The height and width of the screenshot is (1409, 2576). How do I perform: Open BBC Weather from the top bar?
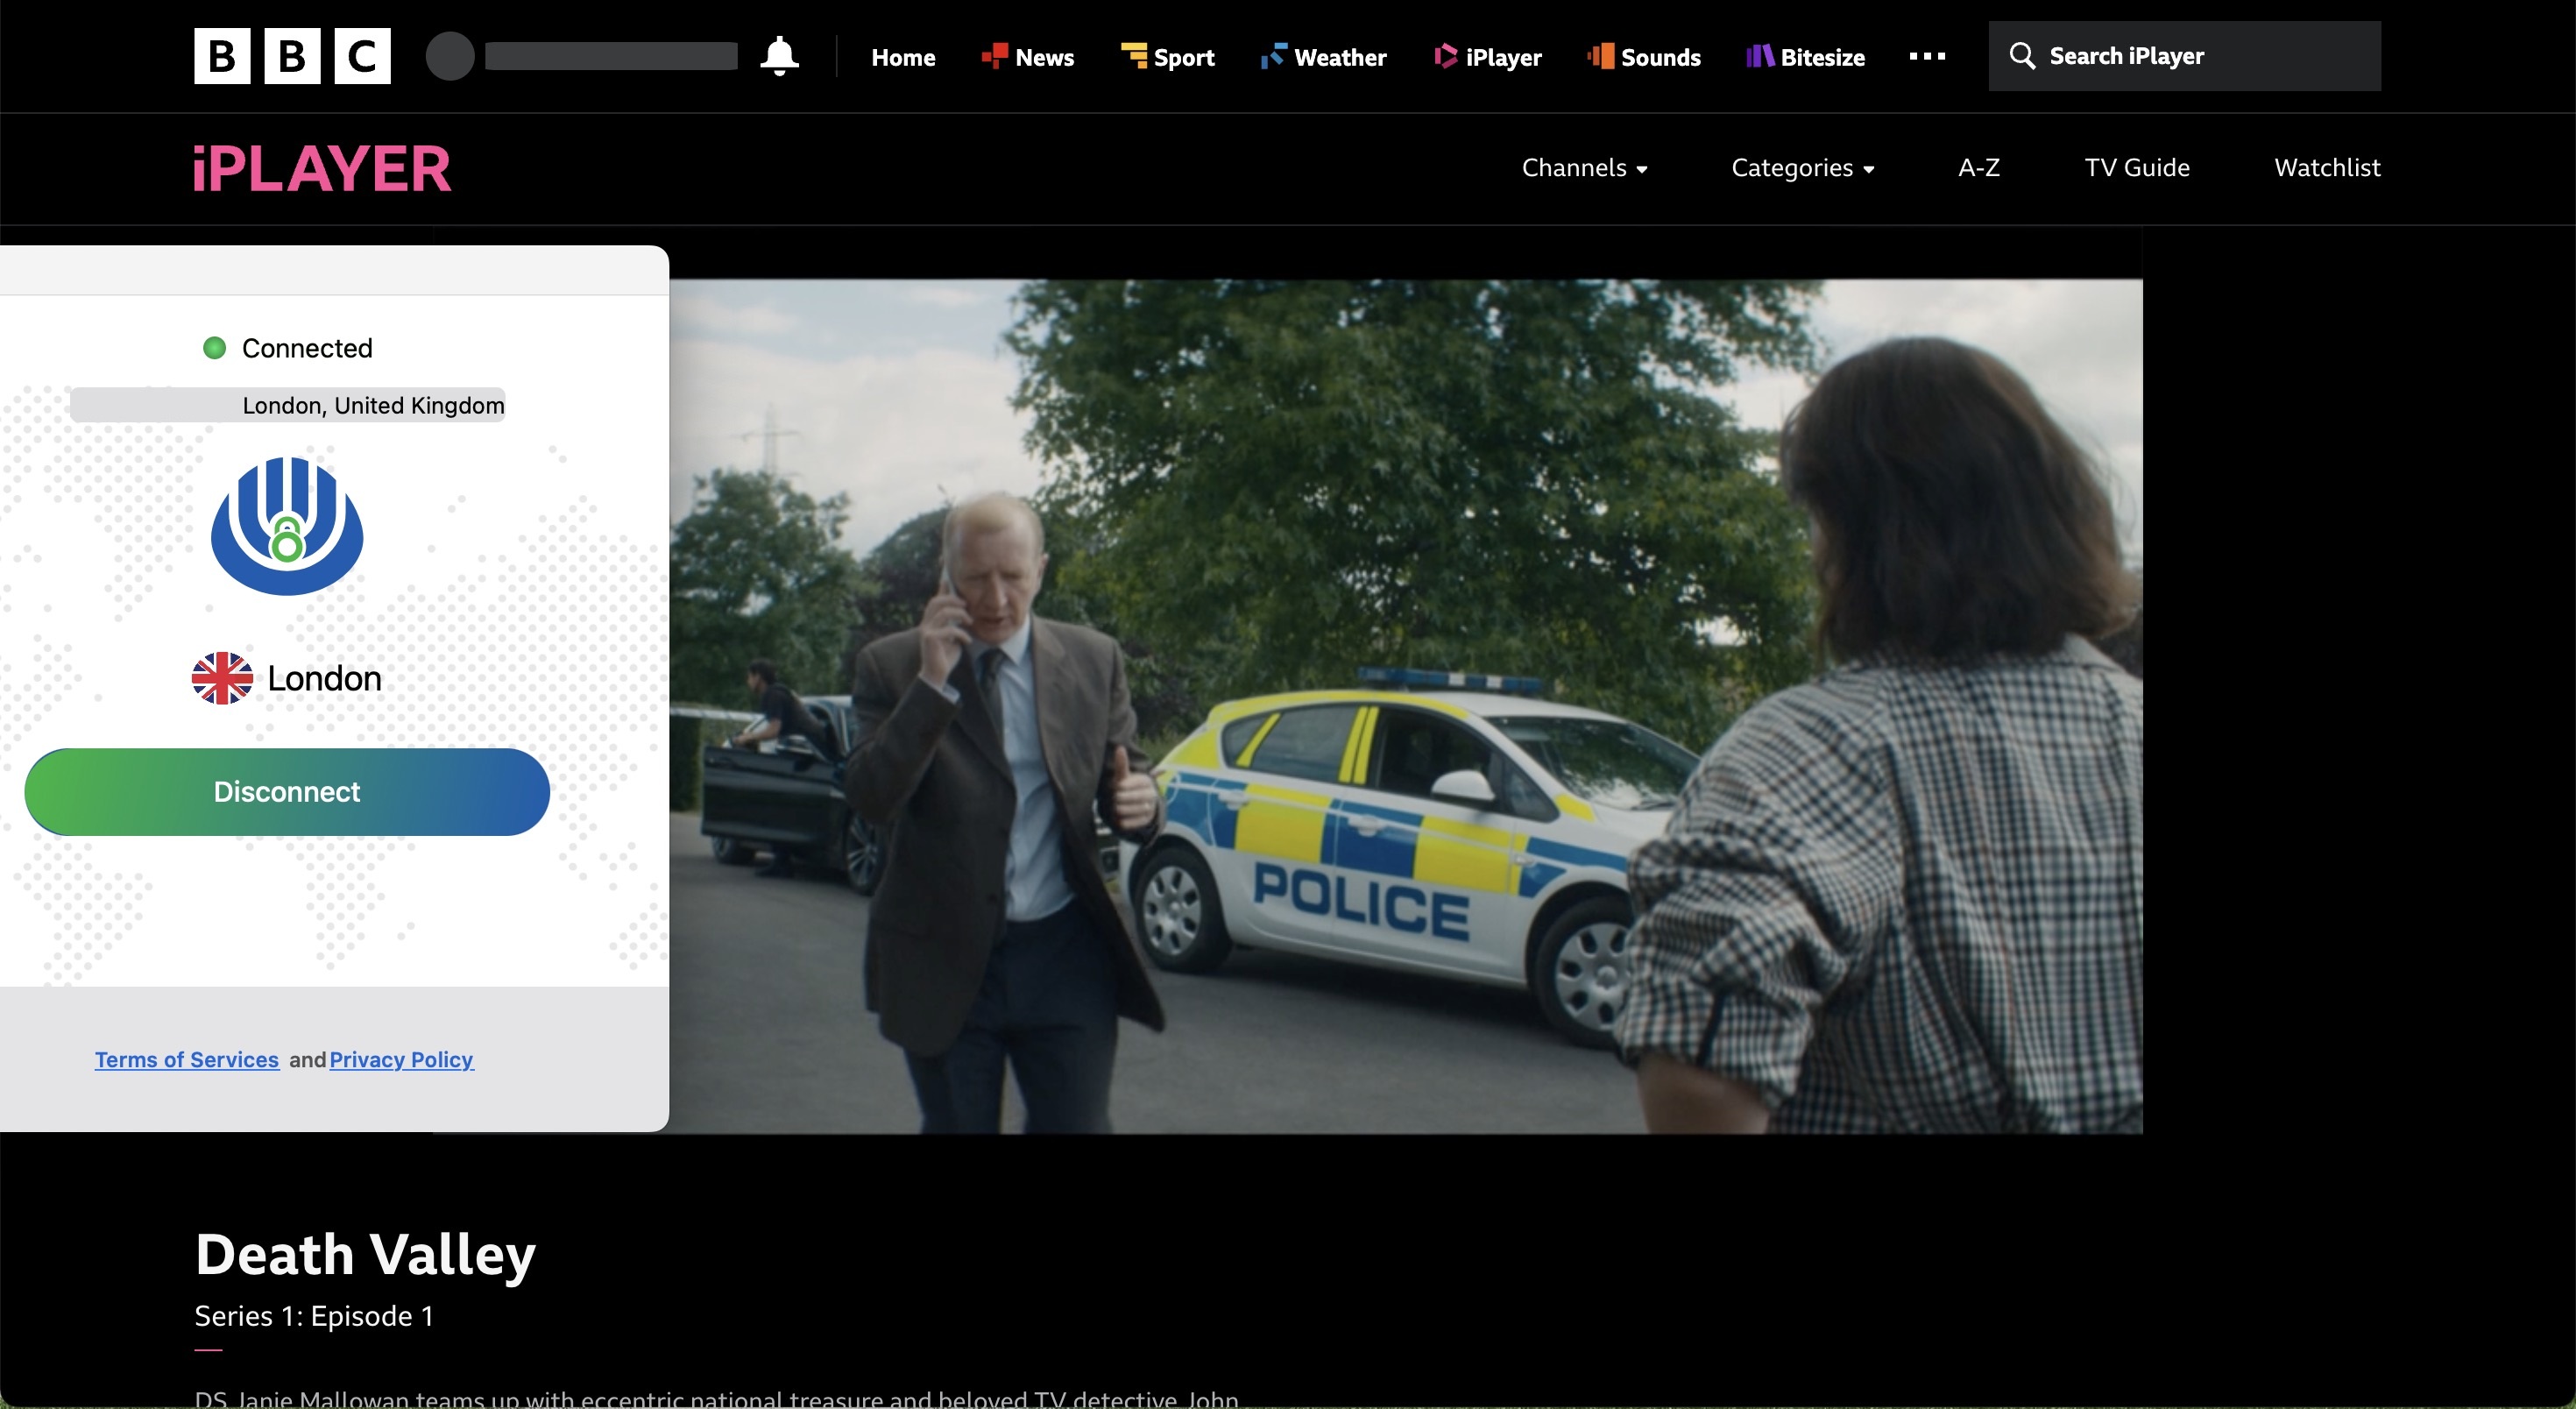point(1323,57)
